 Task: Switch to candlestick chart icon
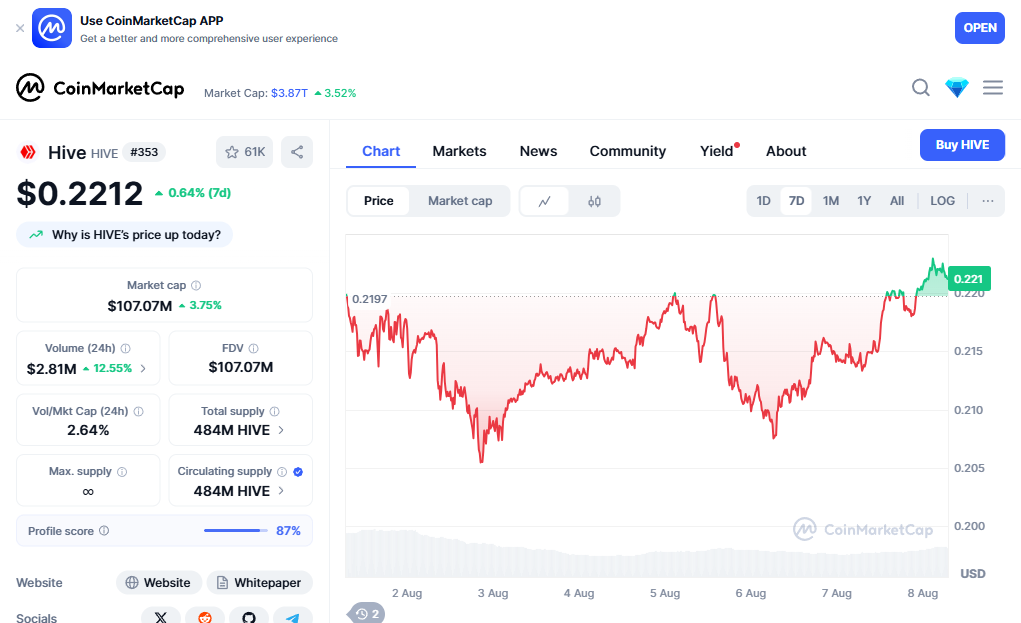[x=594, y=201]
